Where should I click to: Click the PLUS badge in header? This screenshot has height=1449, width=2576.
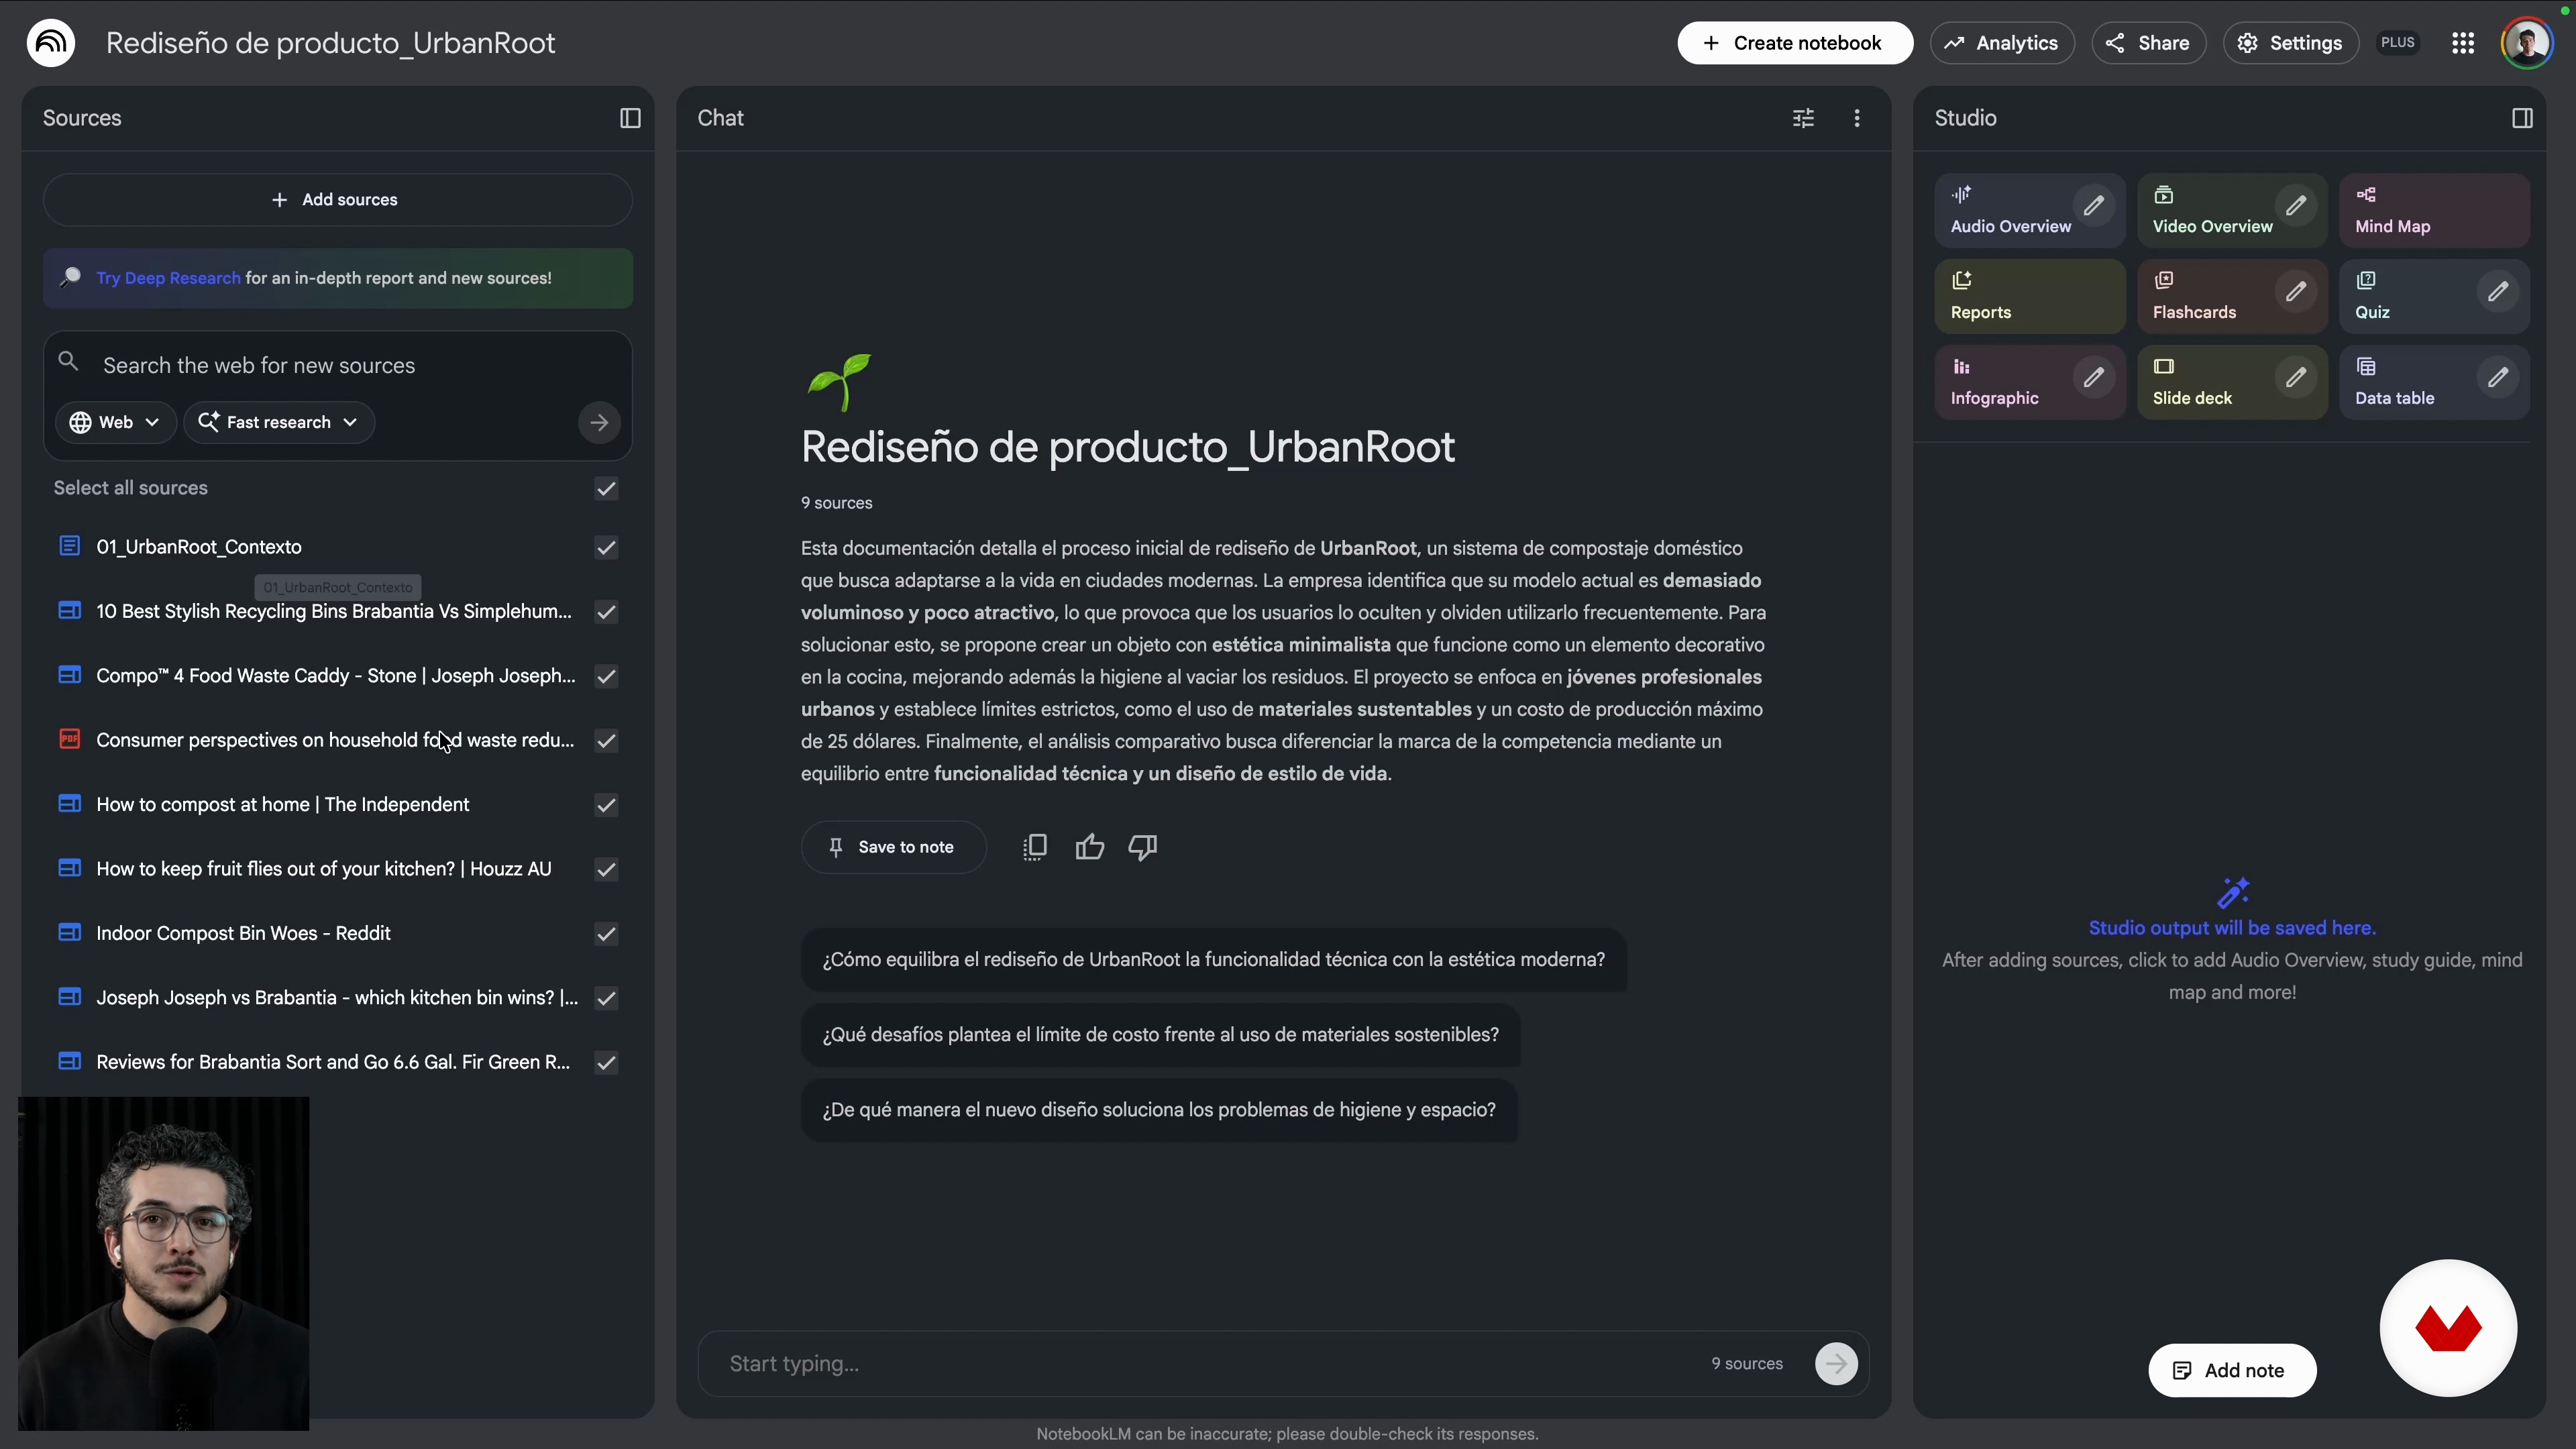click(2397, 43)
